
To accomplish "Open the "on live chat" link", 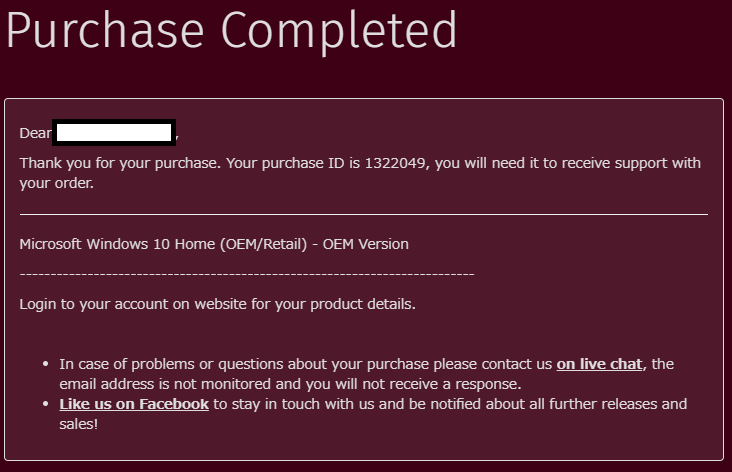I will (599, 364).
